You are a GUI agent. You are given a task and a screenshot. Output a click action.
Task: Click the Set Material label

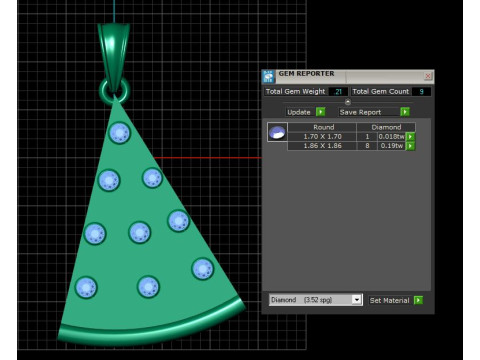(x=389, y=300)
